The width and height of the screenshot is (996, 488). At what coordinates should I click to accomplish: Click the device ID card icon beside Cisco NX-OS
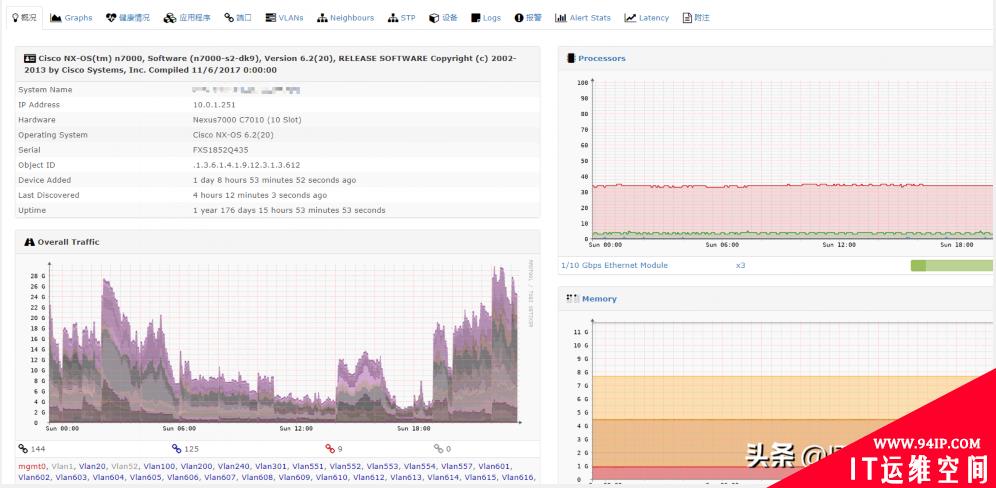(29, 58)
